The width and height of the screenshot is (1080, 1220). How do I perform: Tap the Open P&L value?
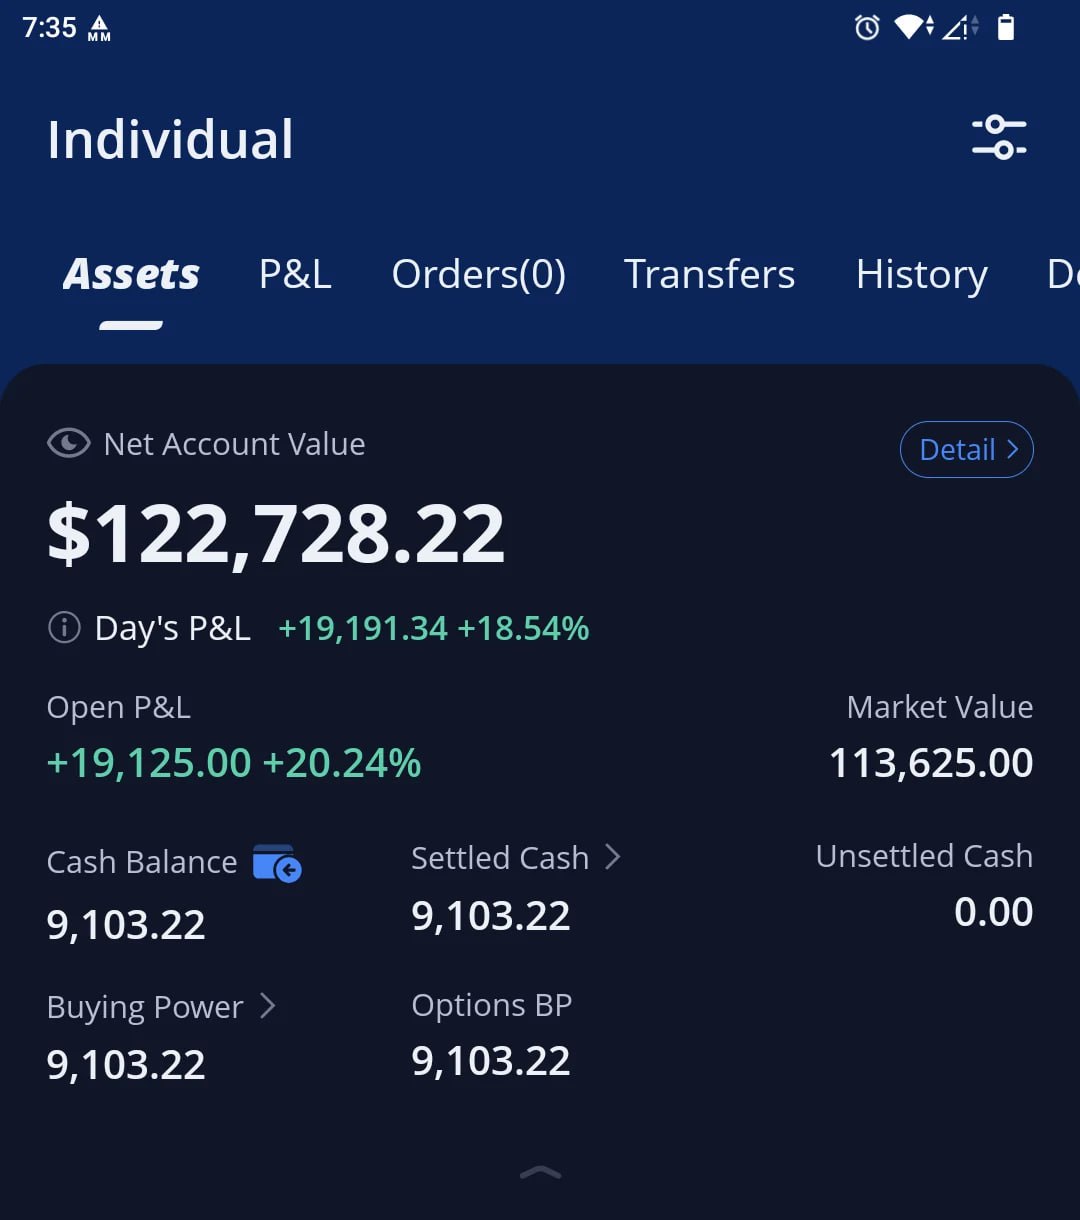[234, 763]
